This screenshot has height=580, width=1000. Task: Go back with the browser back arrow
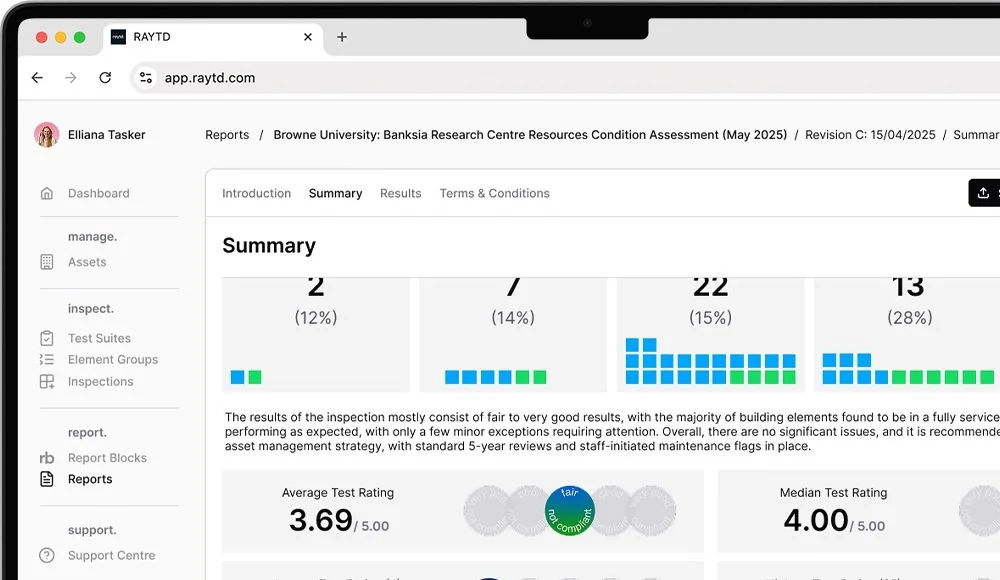click(x=37, y=78)
